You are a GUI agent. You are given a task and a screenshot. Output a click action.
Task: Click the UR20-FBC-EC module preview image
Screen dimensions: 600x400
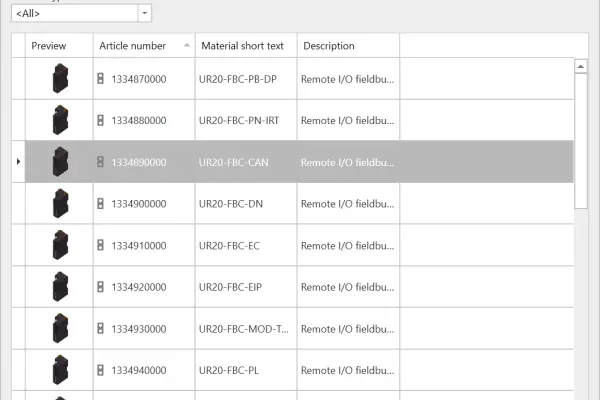tap(60, 245)
